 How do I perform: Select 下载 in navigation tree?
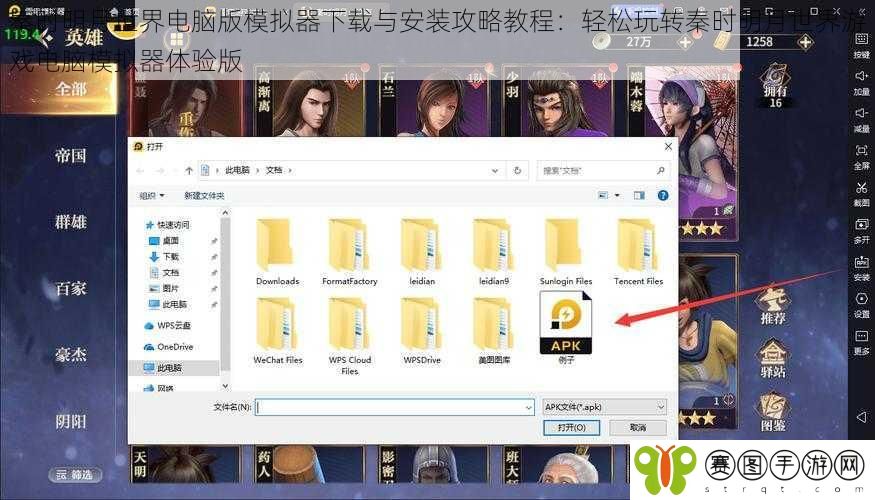click(165, 257)
